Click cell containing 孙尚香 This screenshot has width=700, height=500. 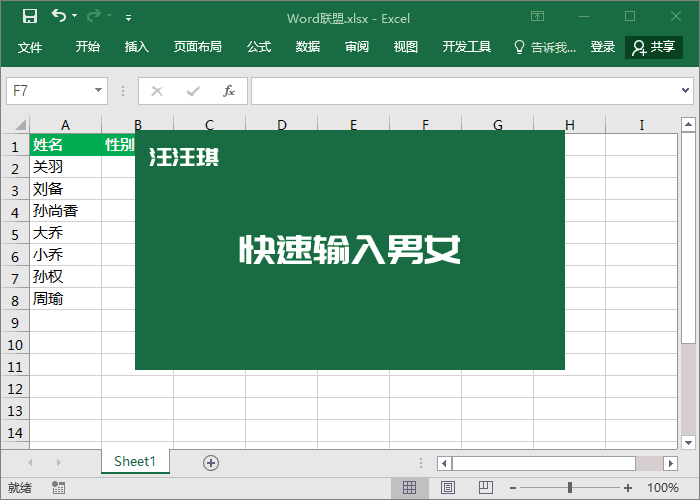click(66, 211)
